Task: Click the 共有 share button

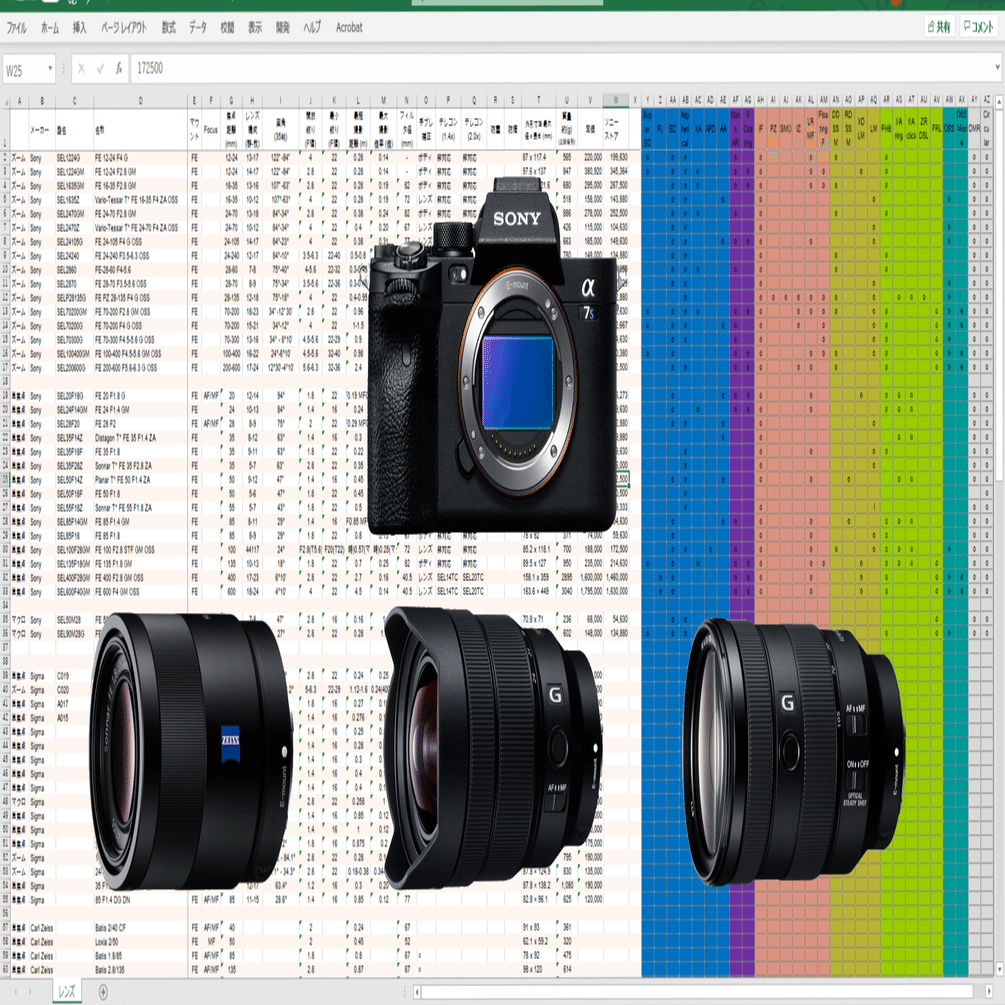Action: coord(939,27)
